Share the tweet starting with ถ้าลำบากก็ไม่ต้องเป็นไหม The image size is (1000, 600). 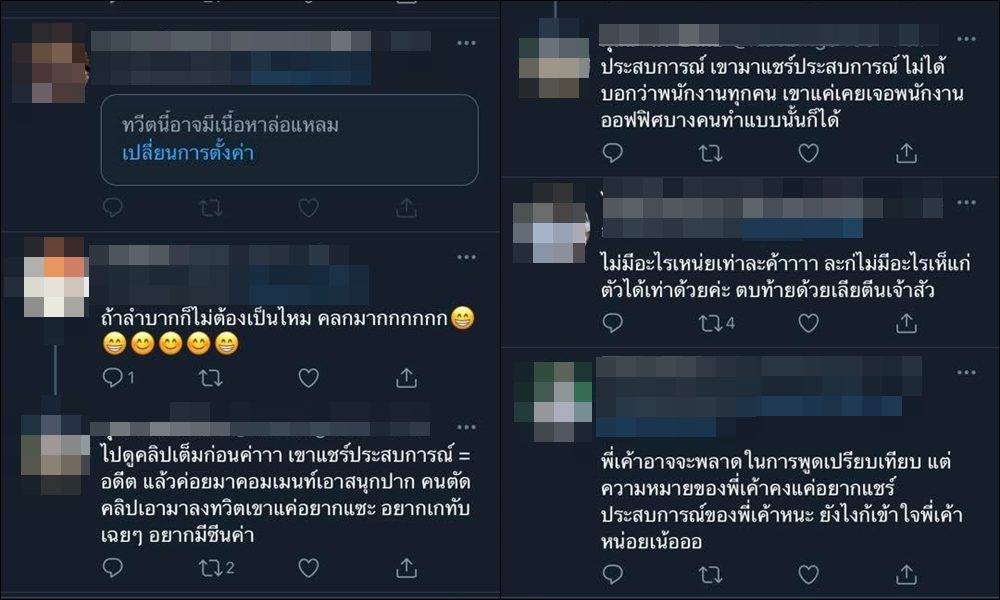click(406, 378)
